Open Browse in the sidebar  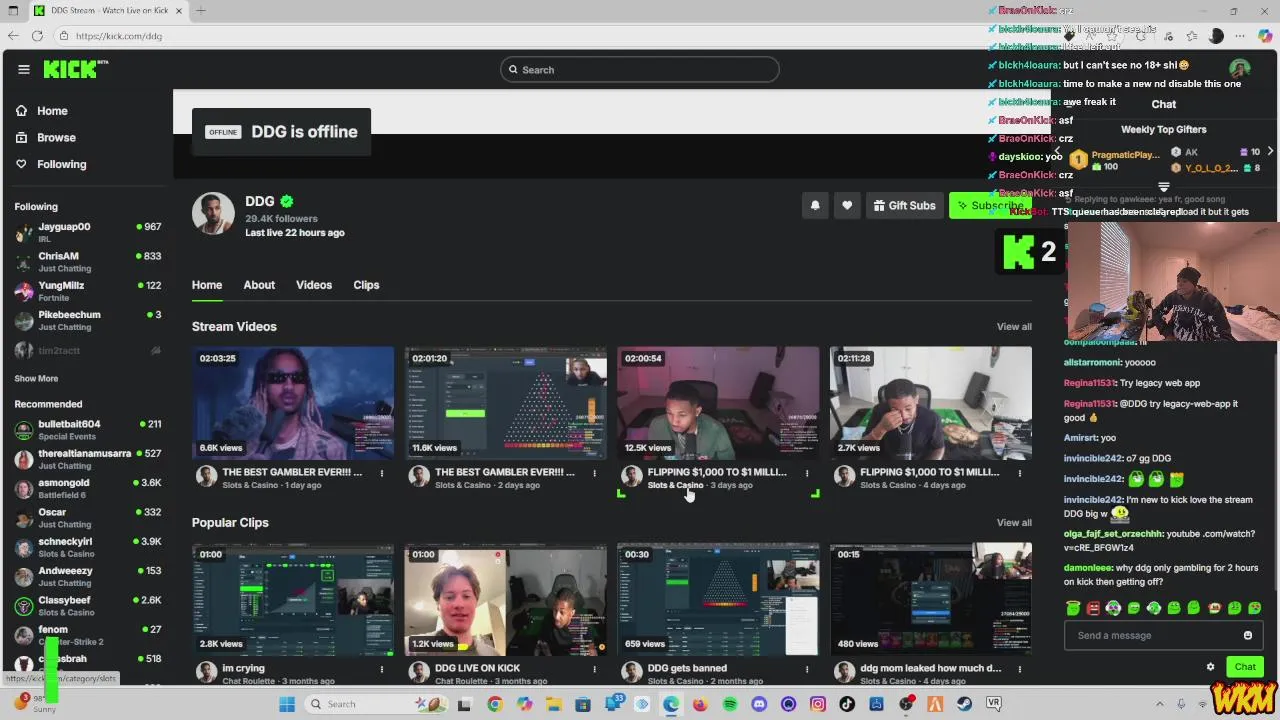(46, 138)
